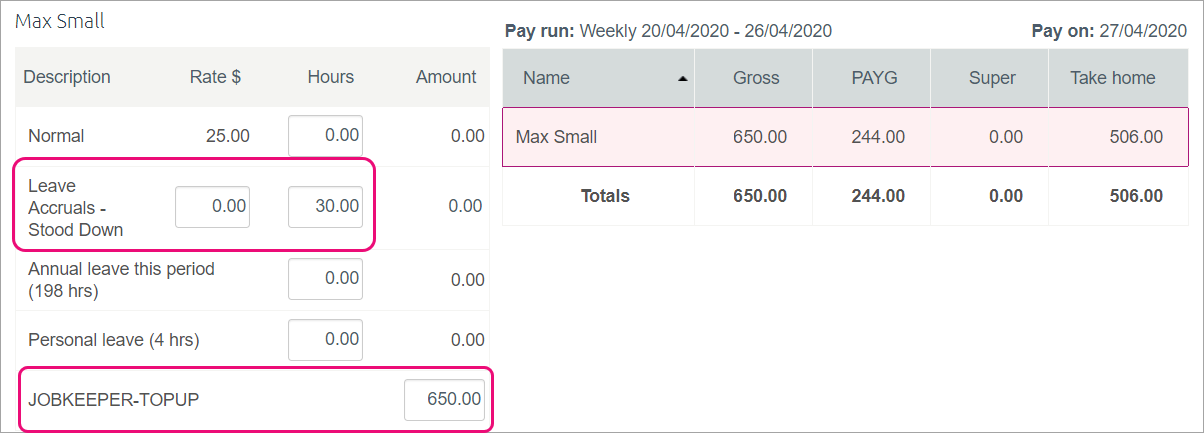
Task: Focus the Personal leave hours field
Action: (325, 340)
